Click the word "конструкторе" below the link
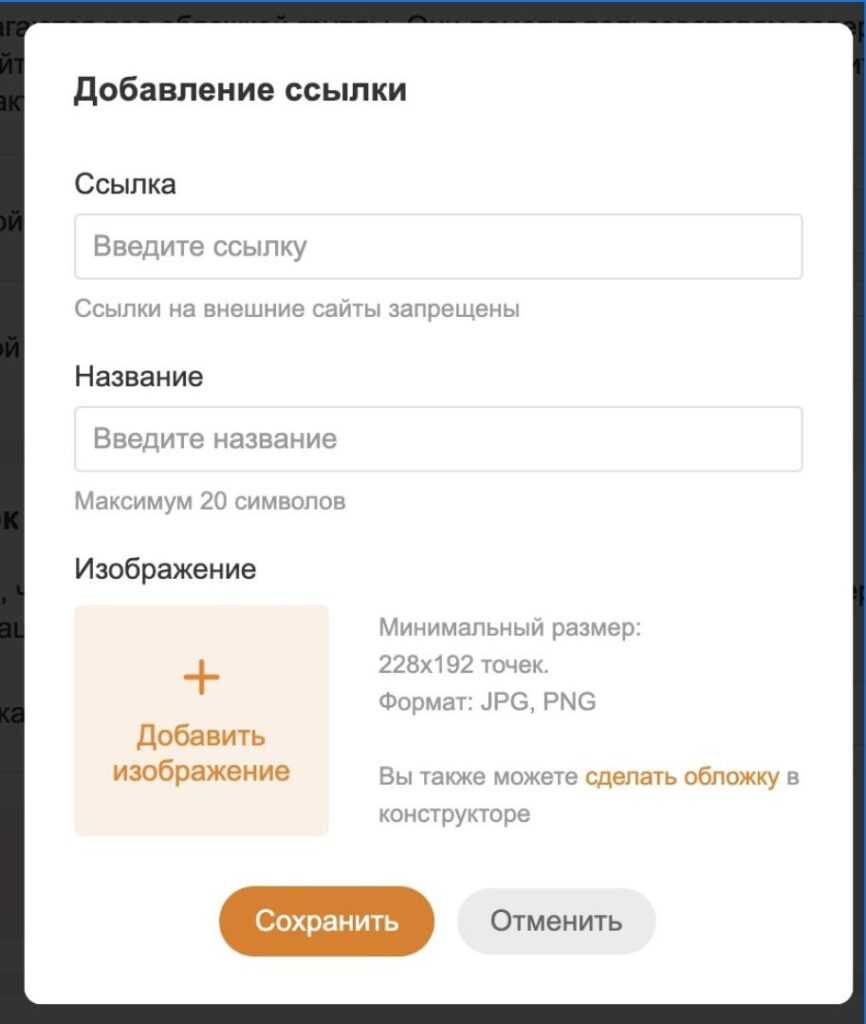The height and width of the screenshot is (1024, 866). click(x=454, y=814)
